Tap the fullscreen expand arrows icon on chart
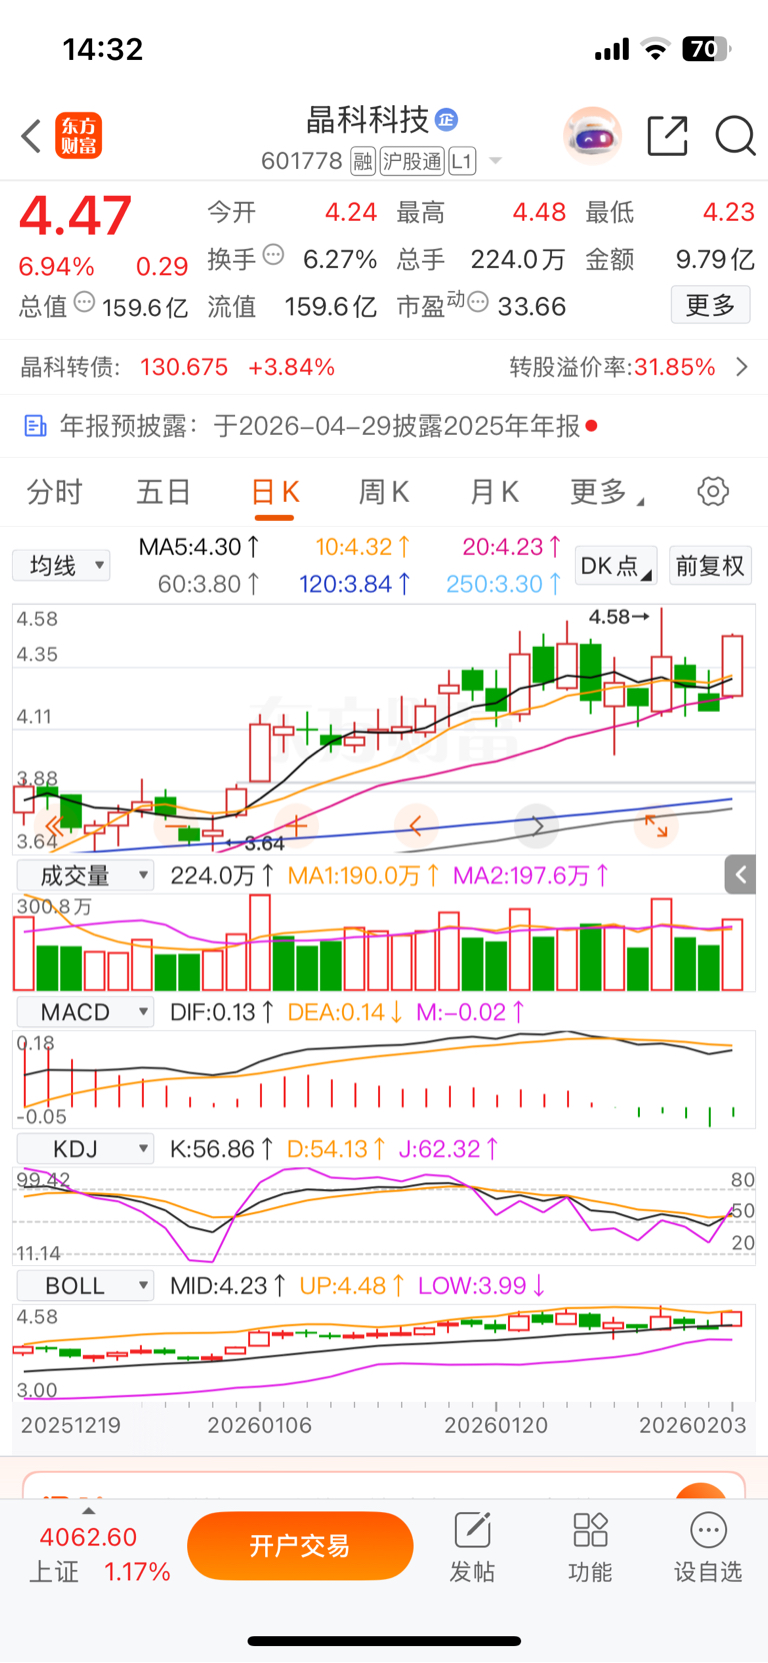768x1663 pixels. (x=656, y=826)
